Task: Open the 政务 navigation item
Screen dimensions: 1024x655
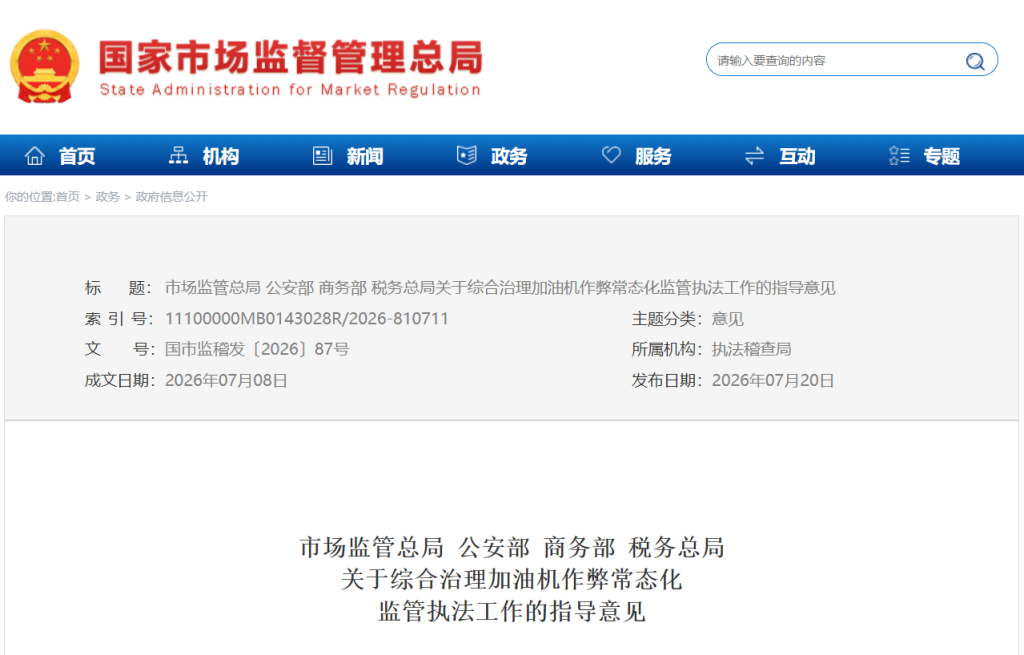Action: pyautogui.click(x=509, y=156)
